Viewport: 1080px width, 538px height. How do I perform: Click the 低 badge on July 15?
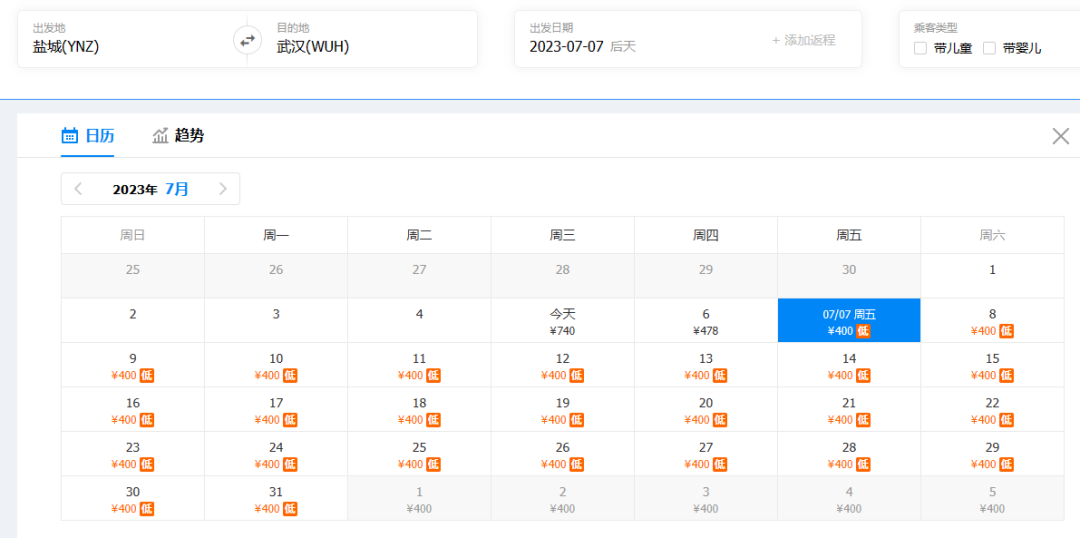tap(1006, 375)
